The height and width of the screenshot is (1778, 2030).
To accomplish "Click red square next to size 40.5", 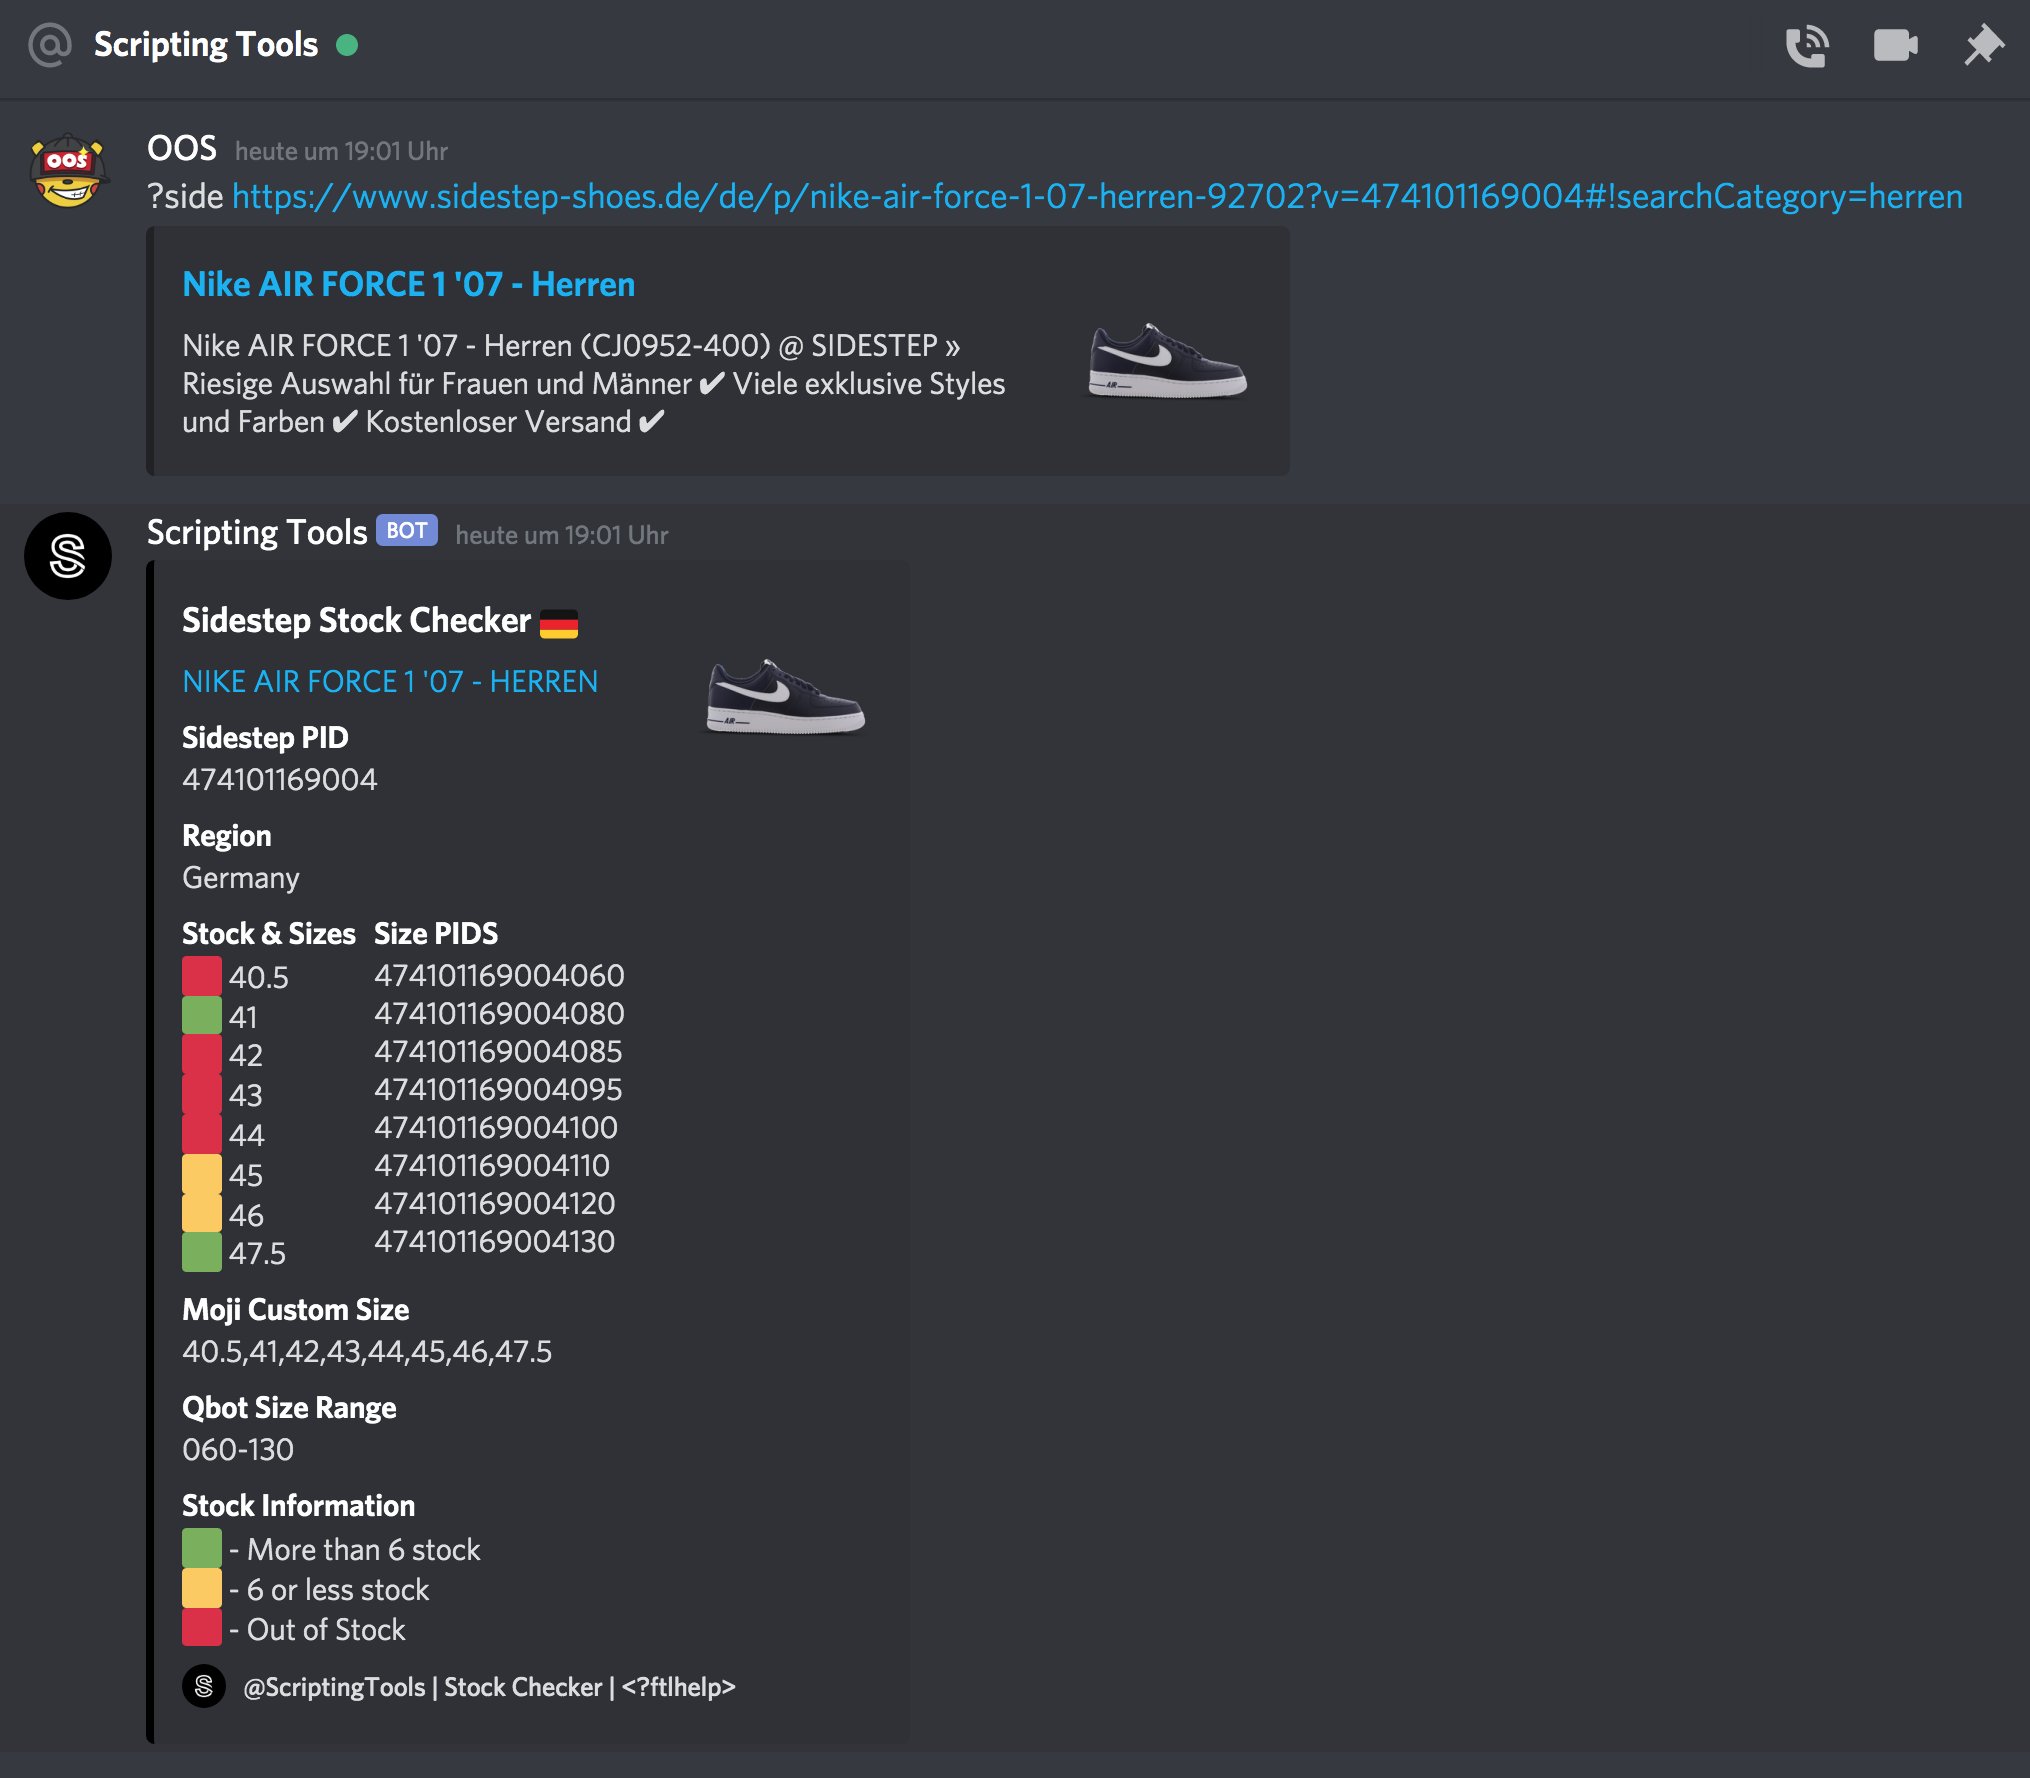I will point(202,976).
